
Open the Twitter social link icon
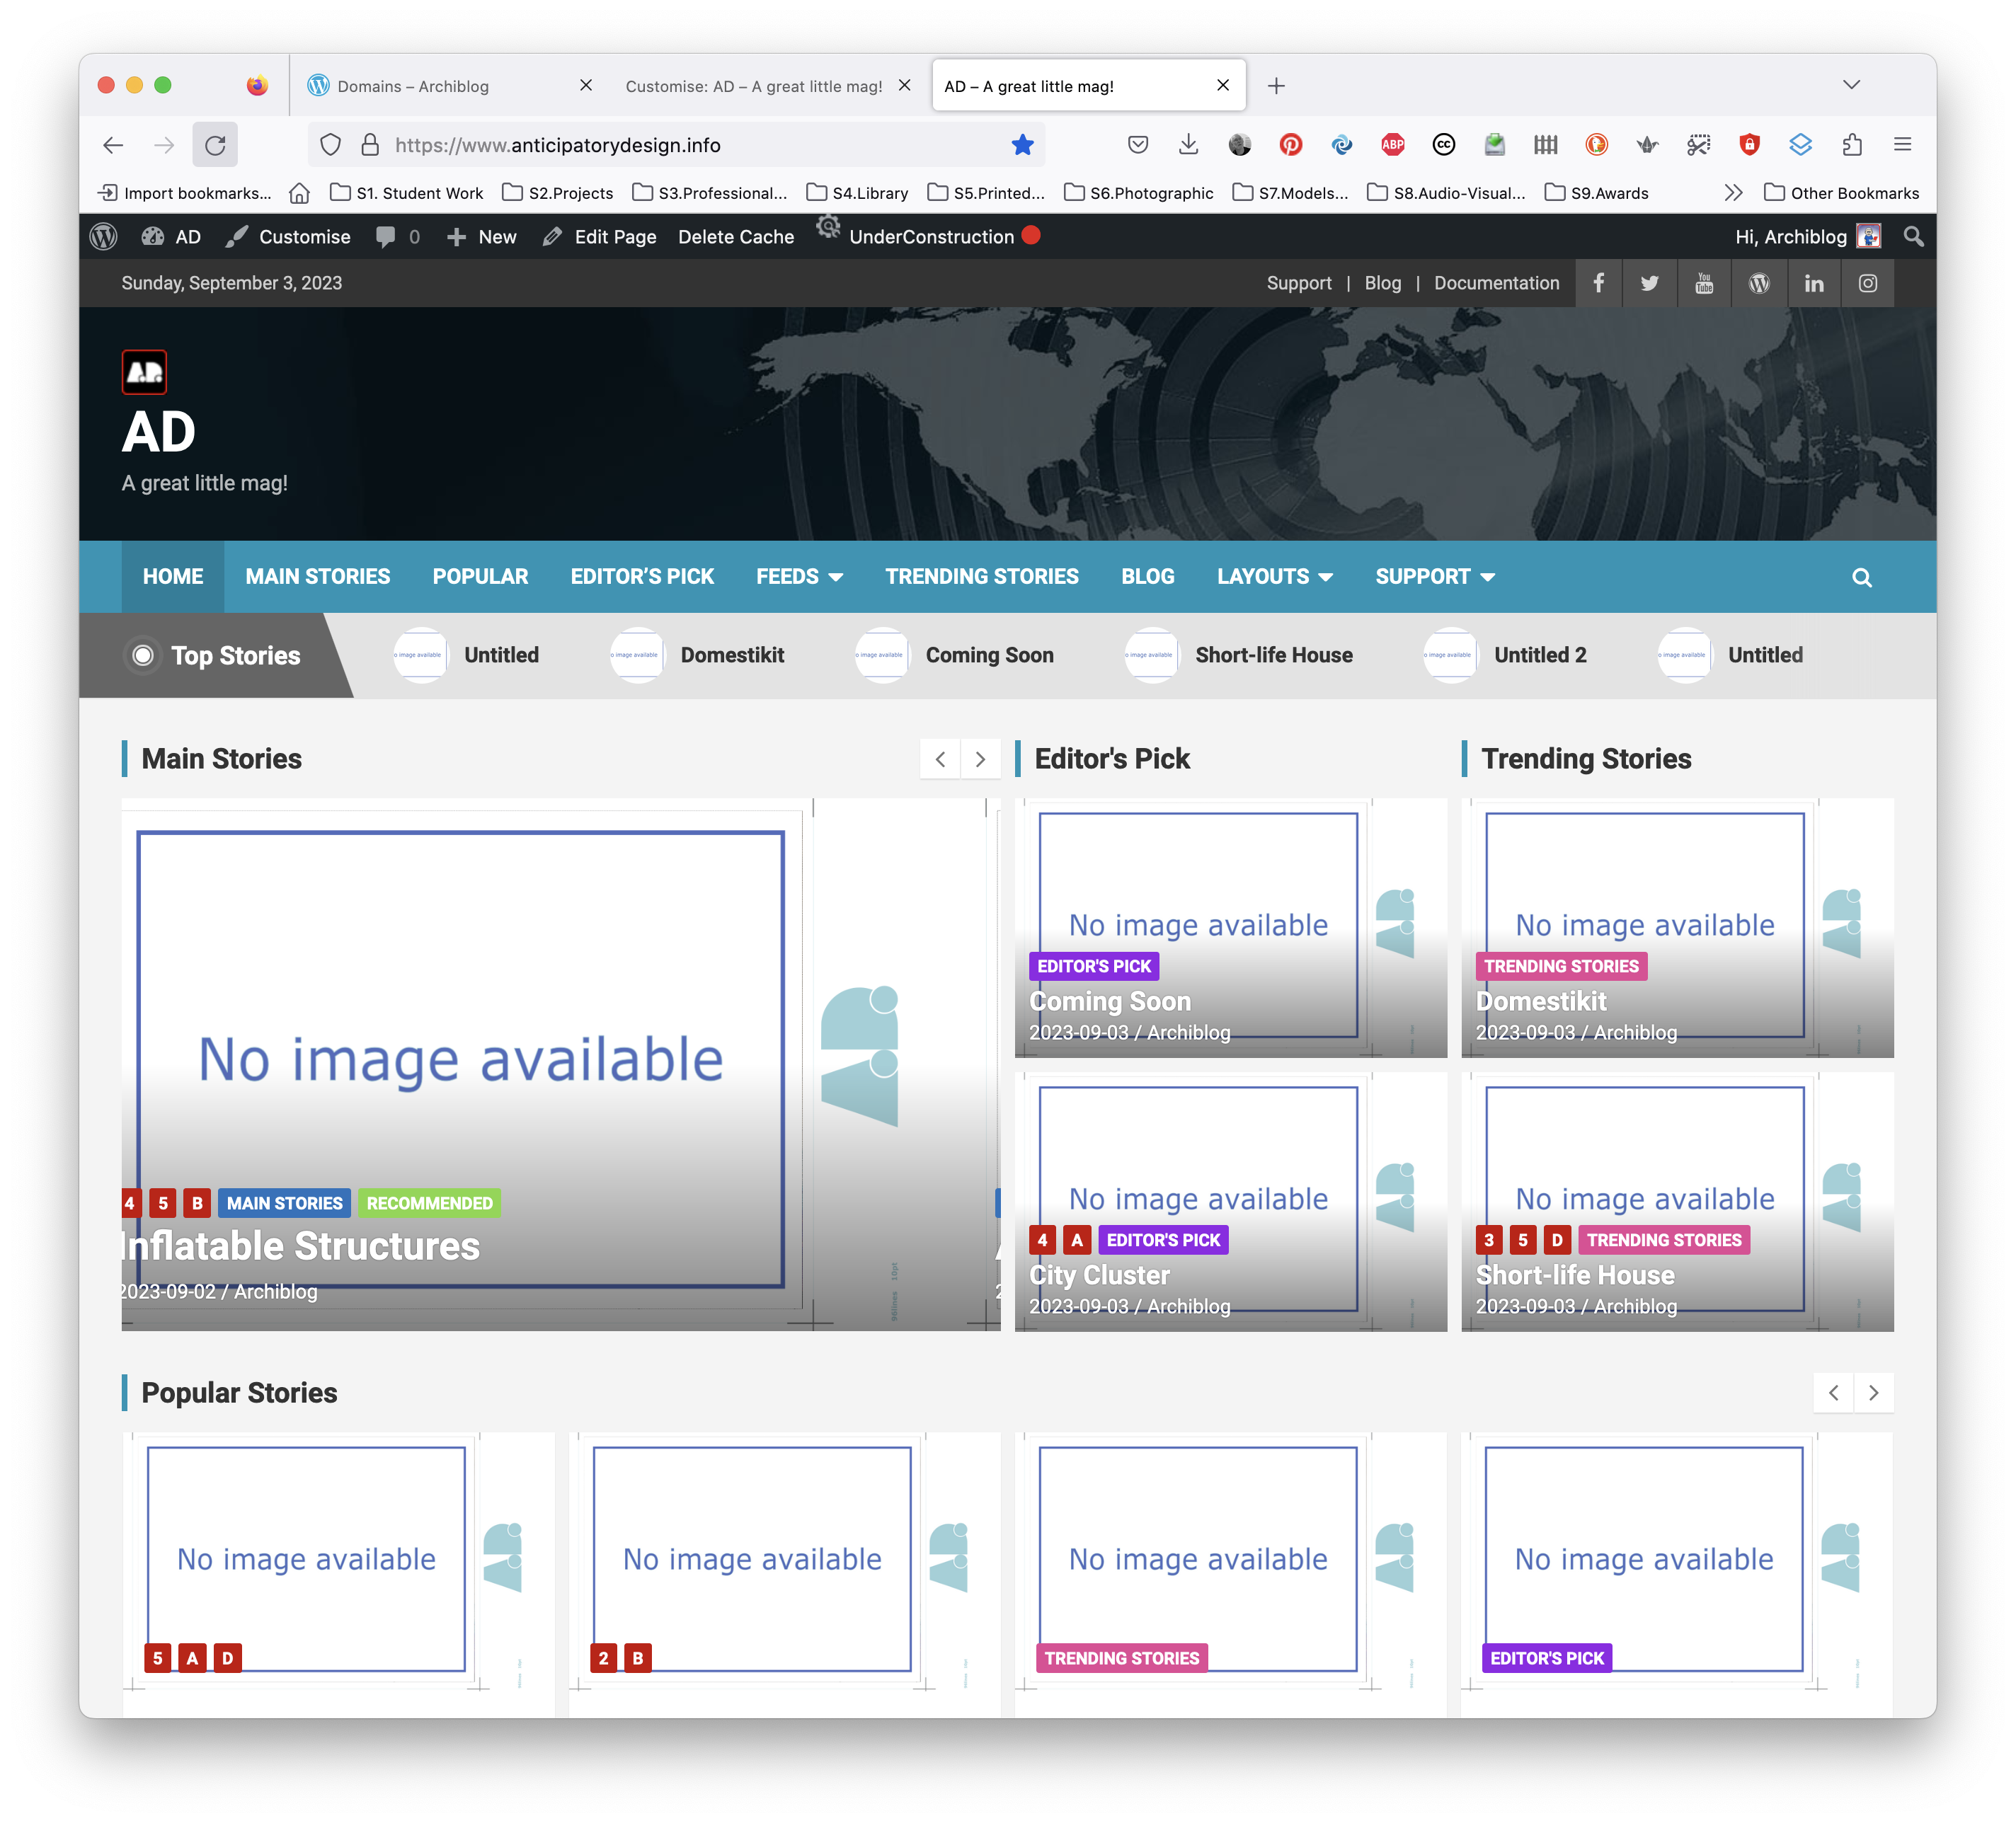click(x=1649, y=283)
